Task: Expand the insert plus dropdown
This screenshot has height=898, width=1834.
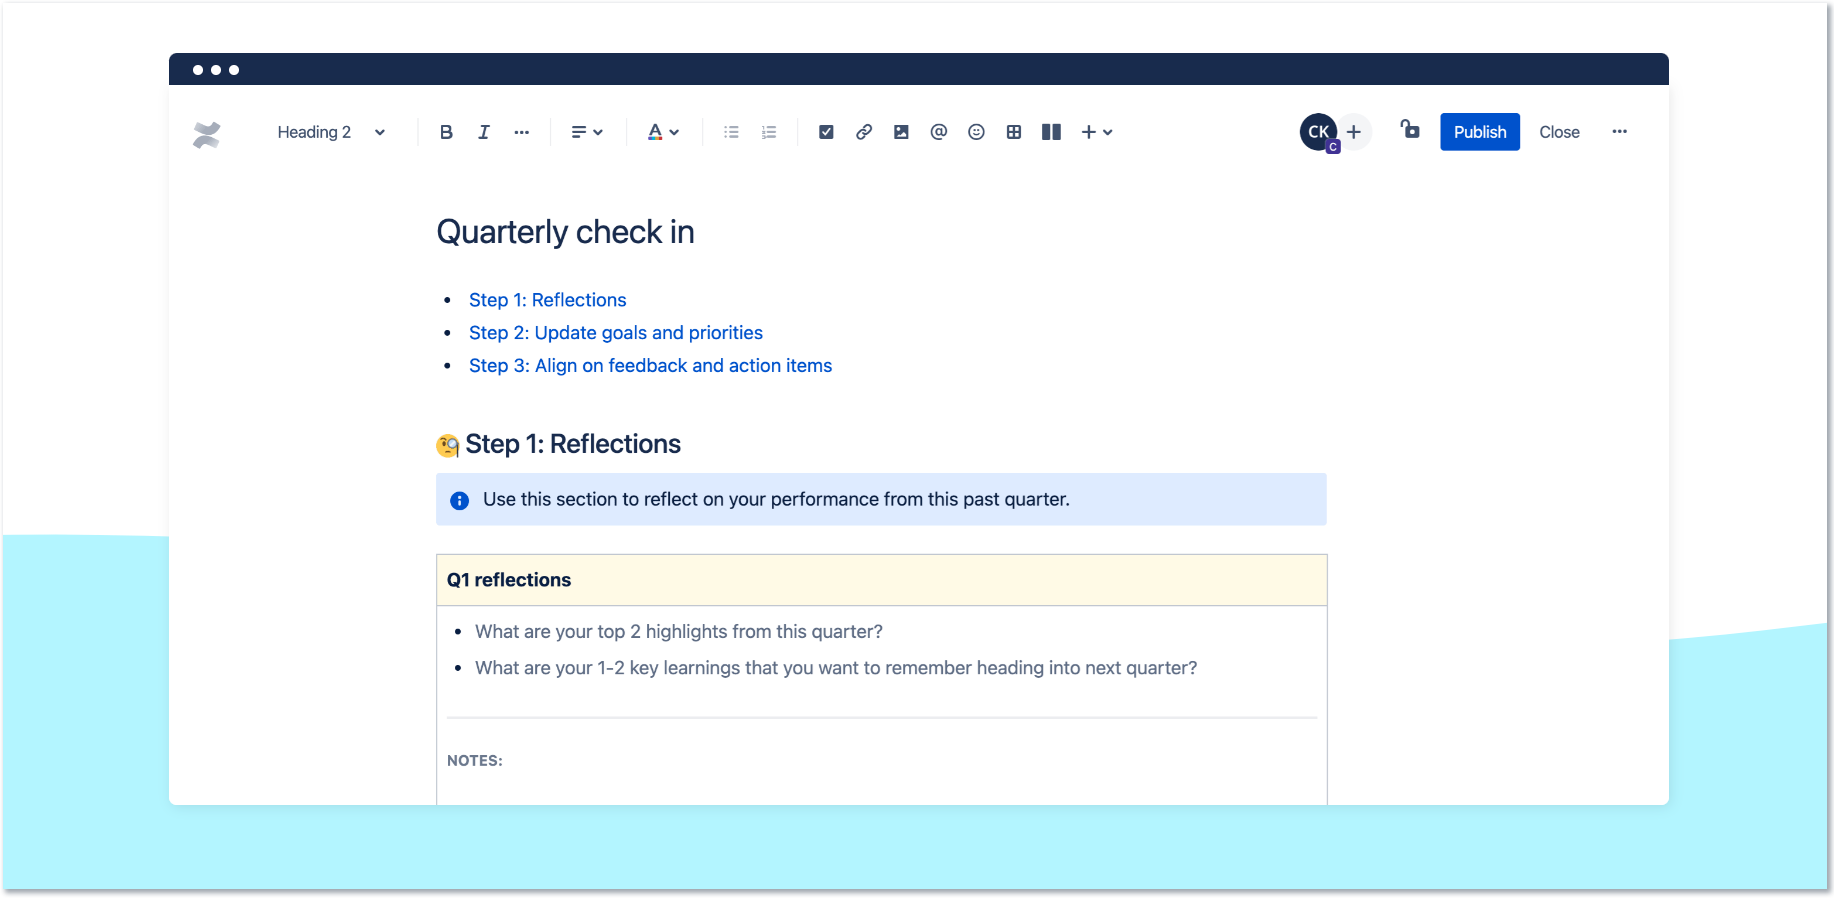Action: [x=1097, y=132]
